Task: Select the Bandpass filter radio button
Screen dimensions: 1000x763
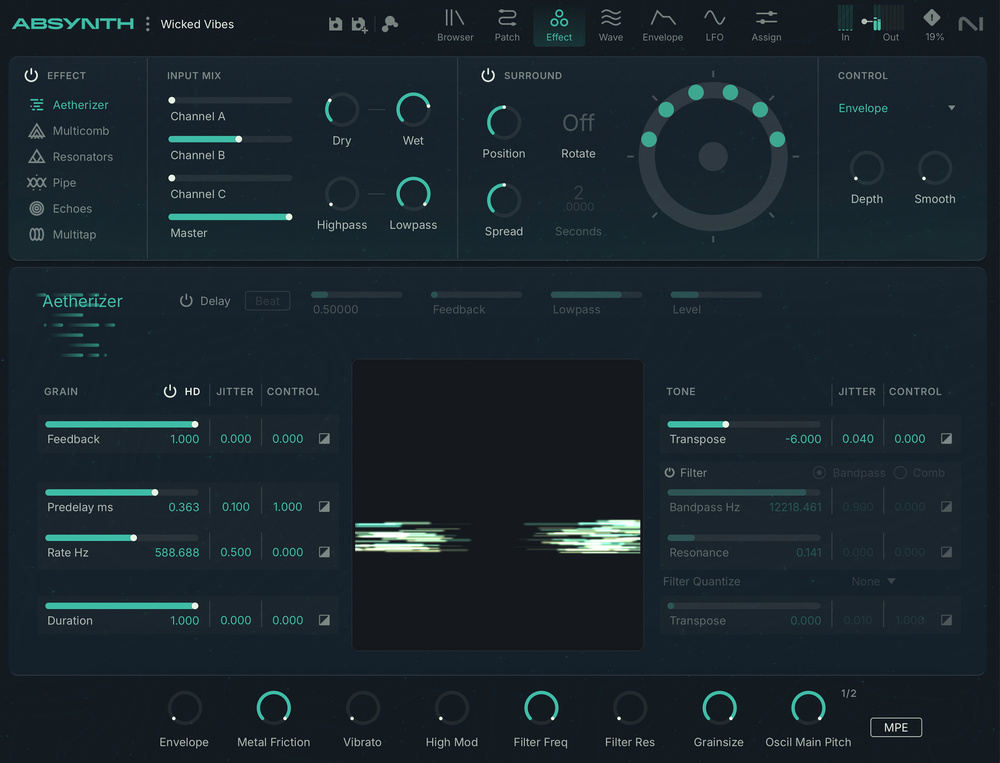Action: pos(820,473)
